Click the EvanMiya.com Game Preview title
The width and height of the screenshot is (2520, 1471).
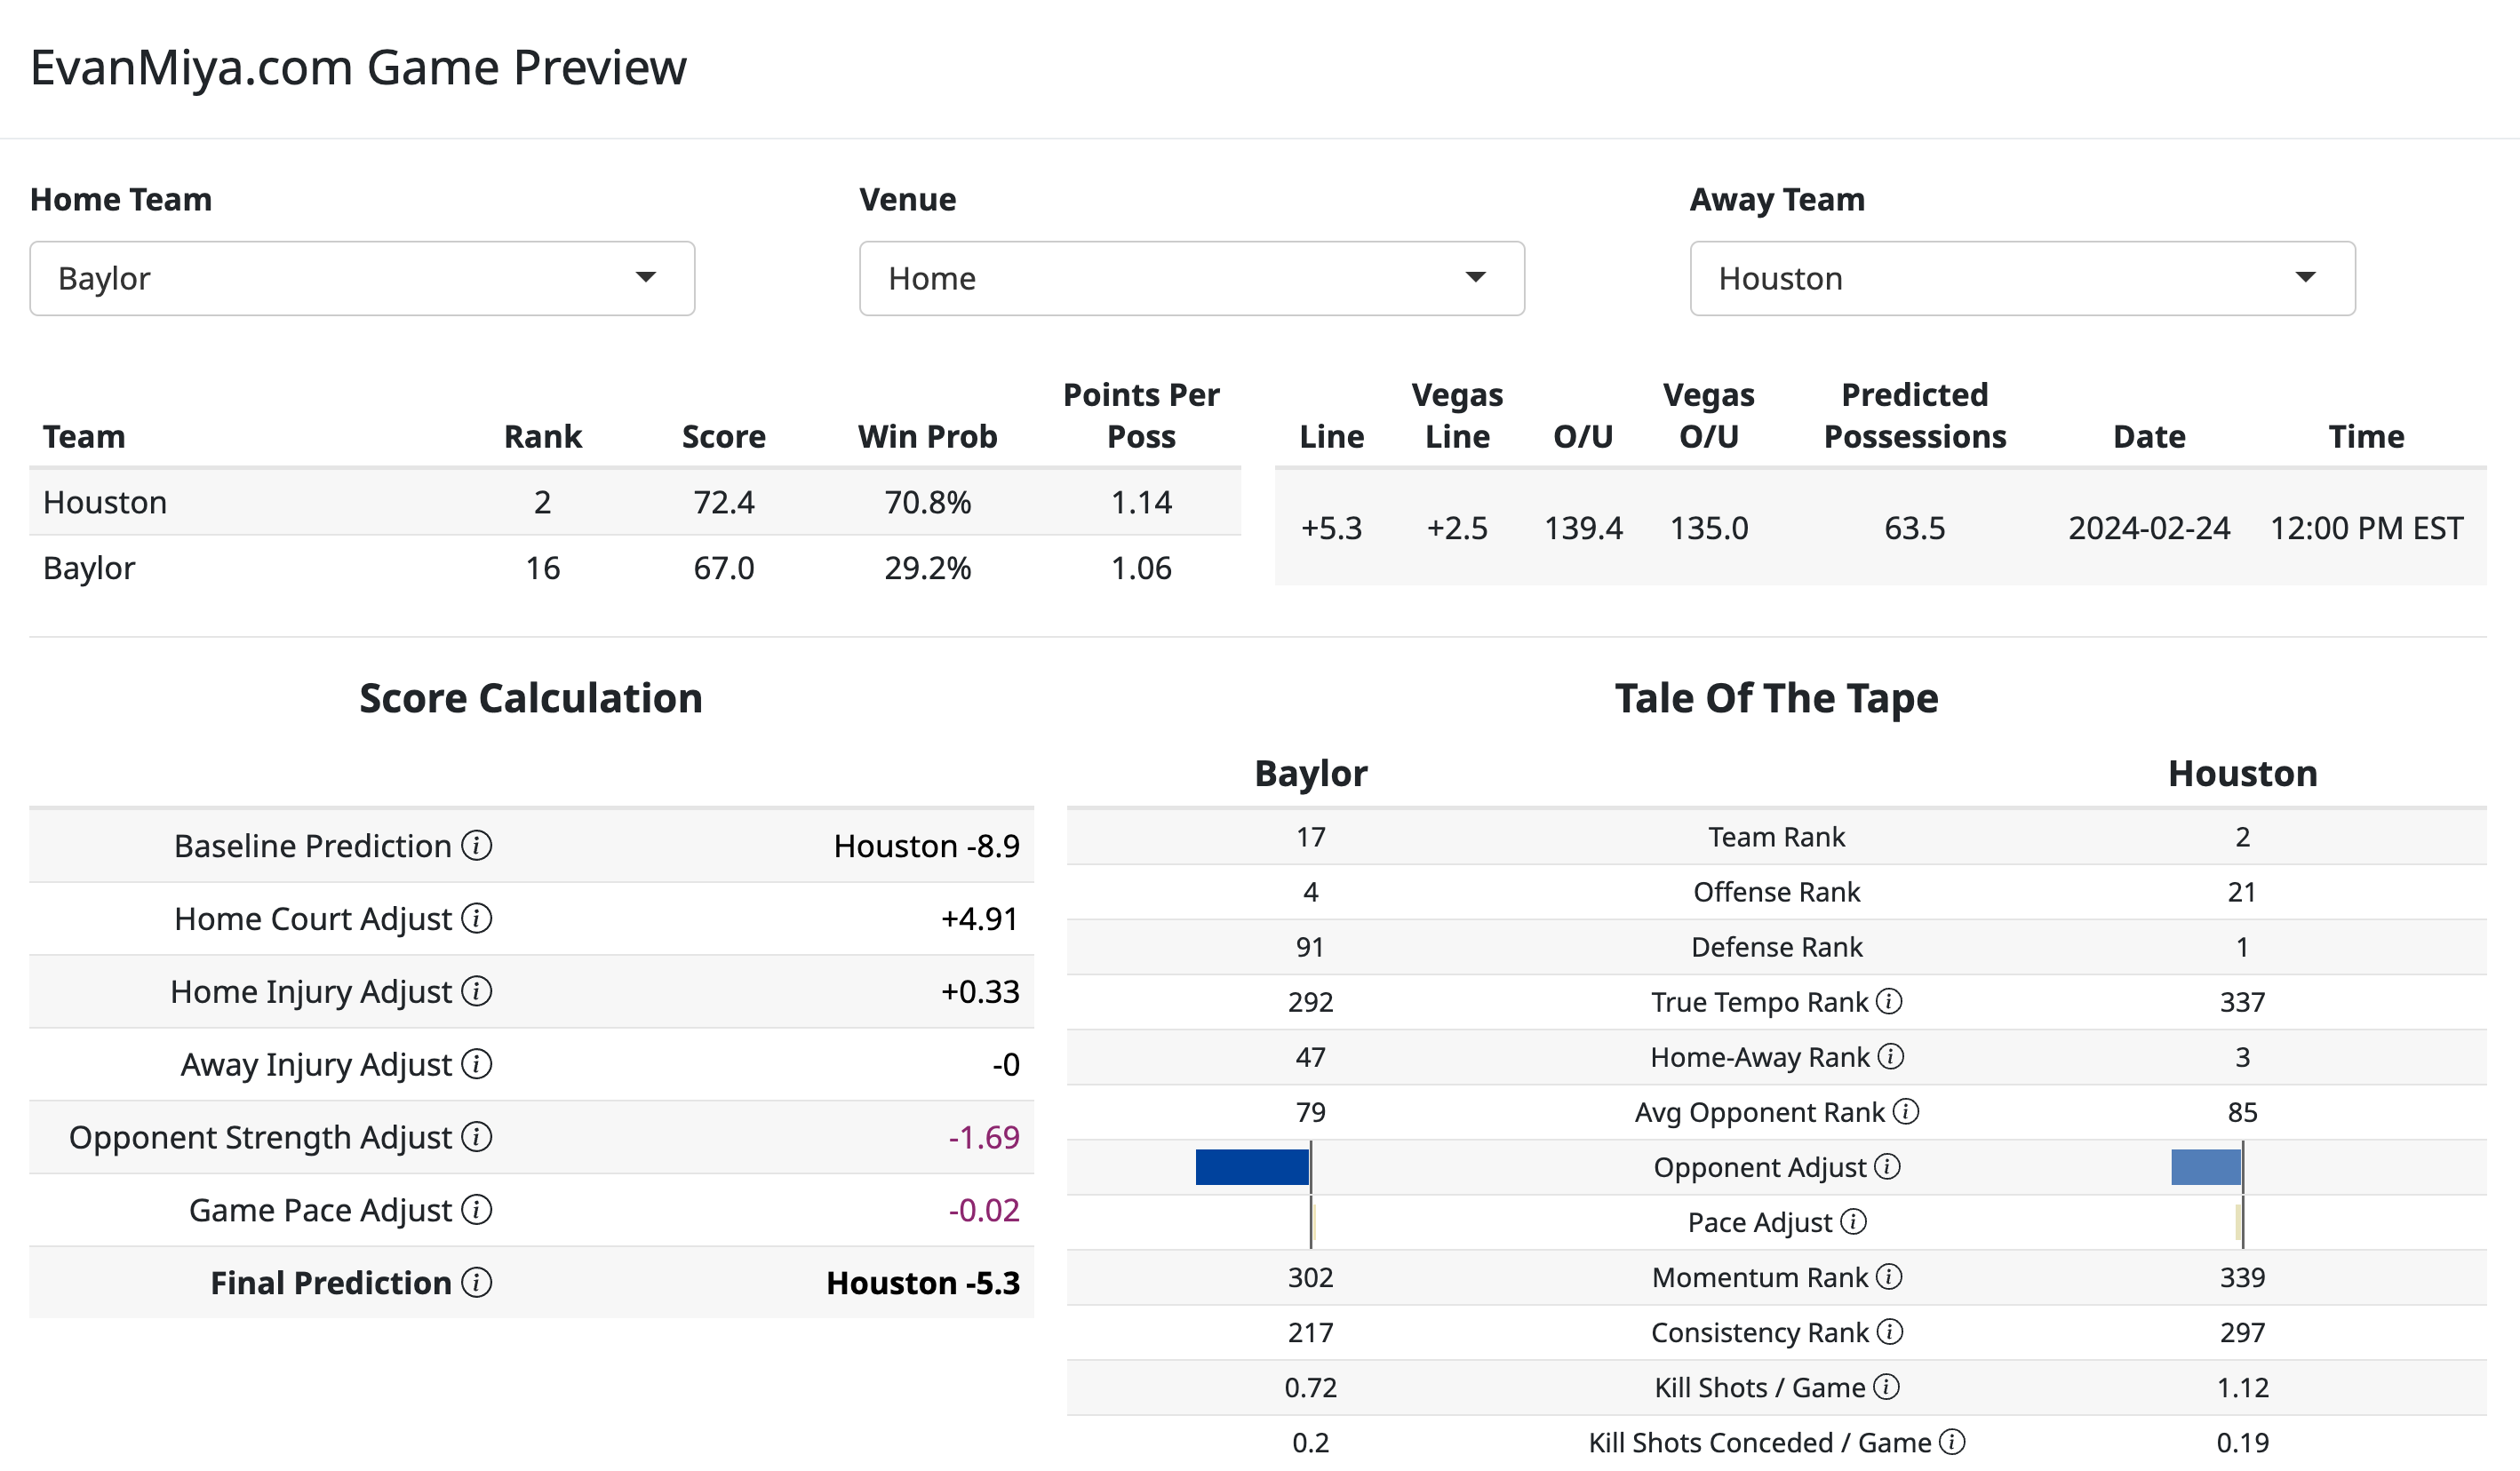coord(358,67)
